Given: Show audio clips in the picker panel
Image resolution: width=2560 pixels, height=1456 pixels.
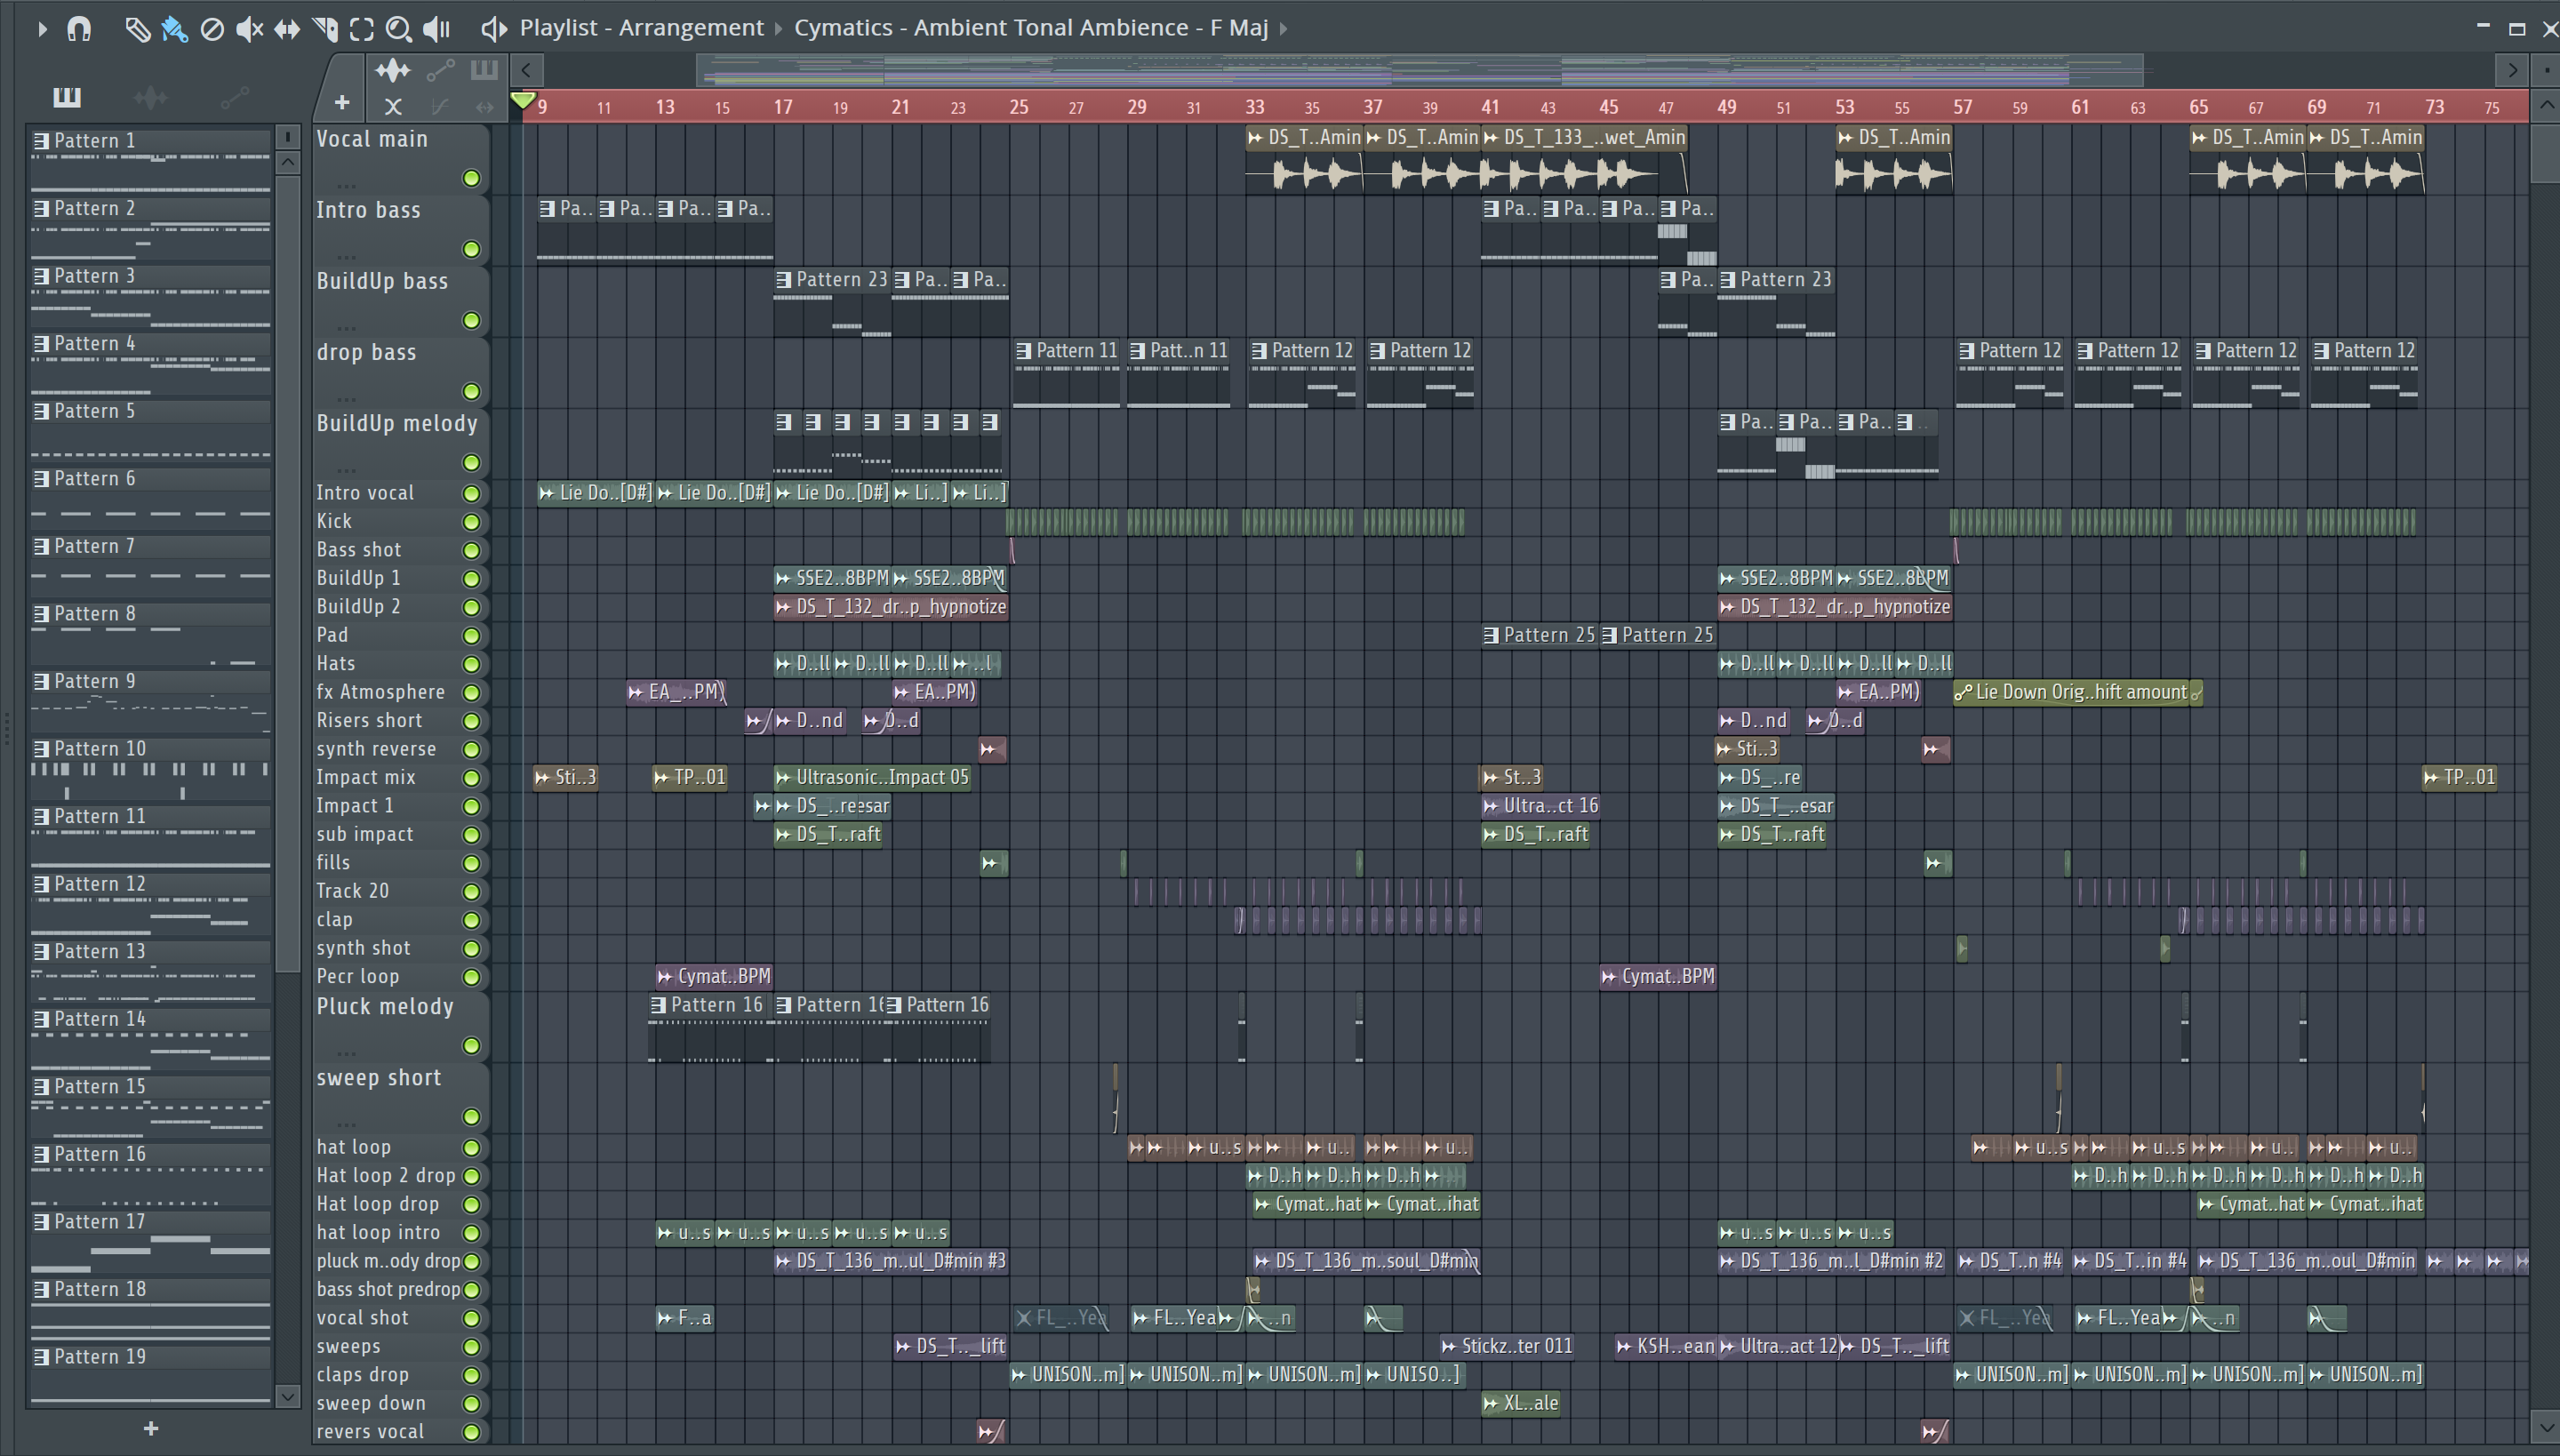Looking at the screenshot, I should click(x=150, y=97).
